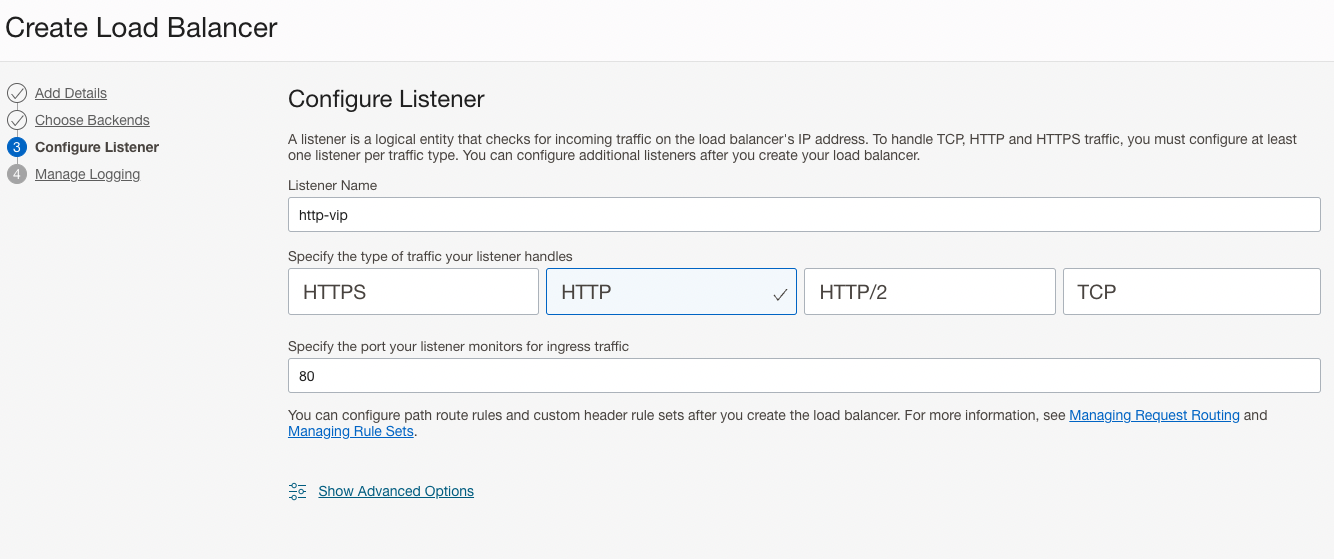Viewport: 1334px width, 559px height.
Task: Select HTTP/2 traffic type
Action: point(929,292)
